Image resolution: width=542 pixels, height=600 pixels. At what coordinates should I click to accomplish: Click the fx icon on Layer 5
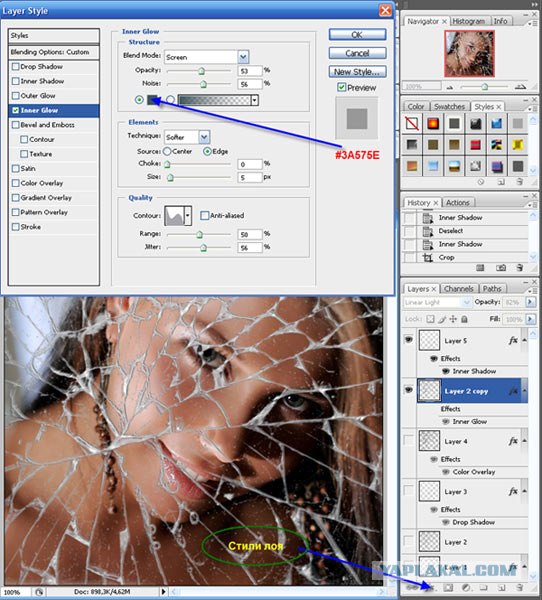click(513, 340)
